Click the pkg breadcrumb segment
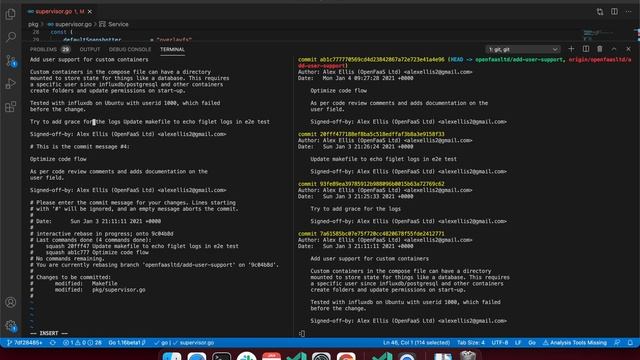The image size is (640, 360). click(x=33, y=24)
